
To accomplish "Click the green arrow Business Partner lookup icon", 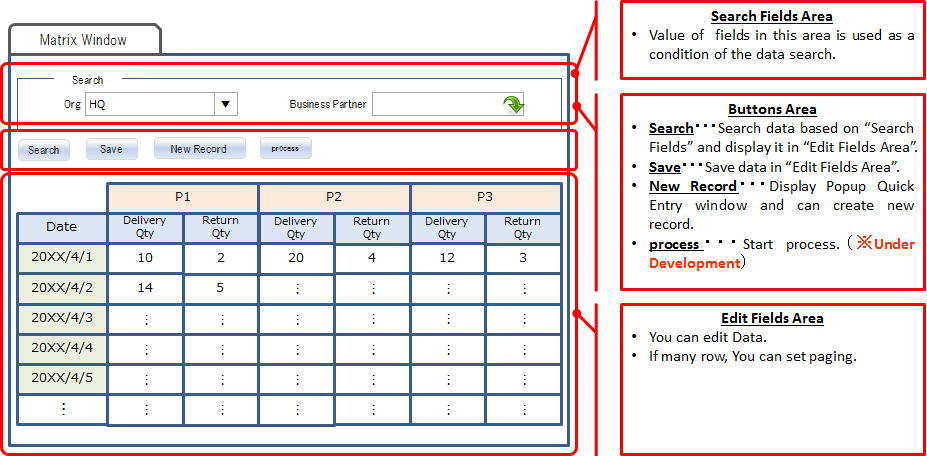I will coord(512,104).
